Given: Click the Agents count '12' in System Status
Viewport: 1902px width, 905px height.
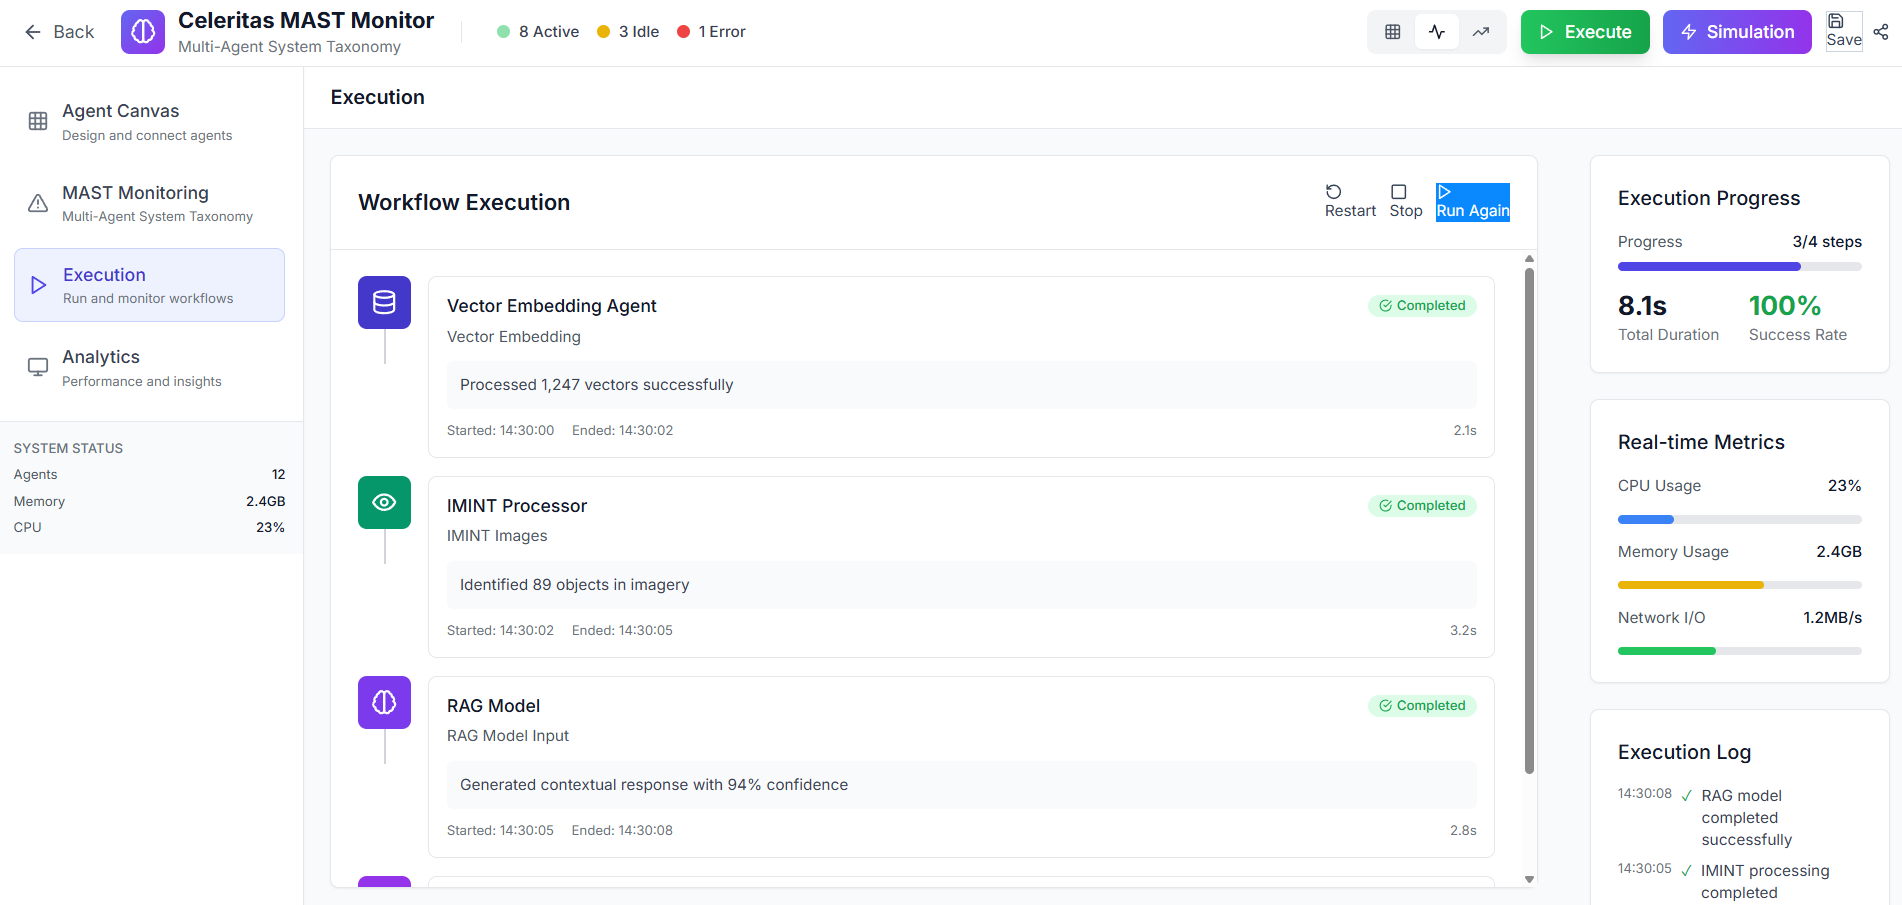Looking at the screenshot, I should [278, 475].
